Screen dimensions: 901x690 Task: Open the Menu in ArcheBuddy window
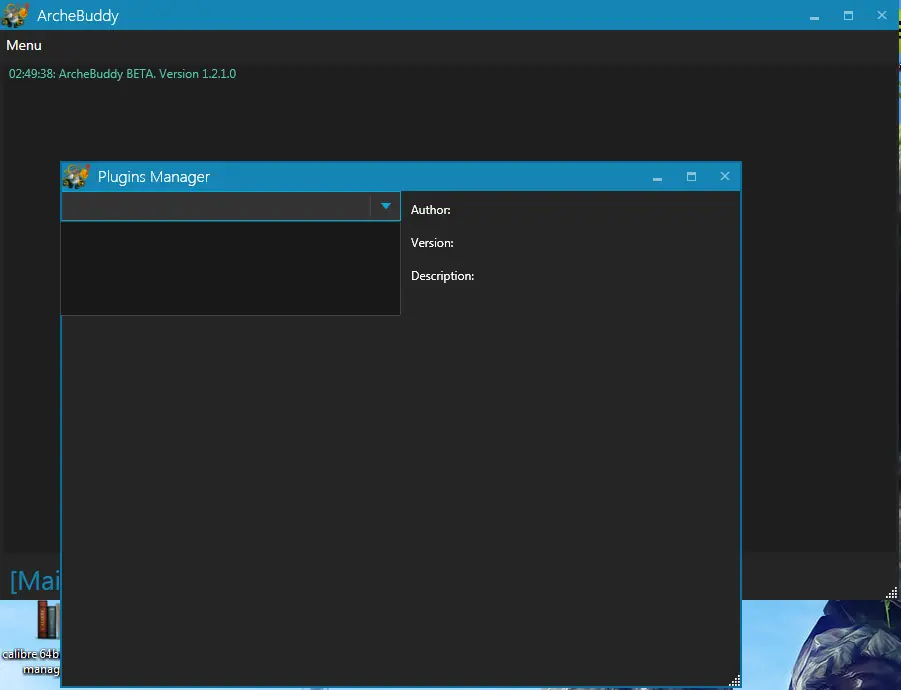pyautogui.click(x=24, y=45)
